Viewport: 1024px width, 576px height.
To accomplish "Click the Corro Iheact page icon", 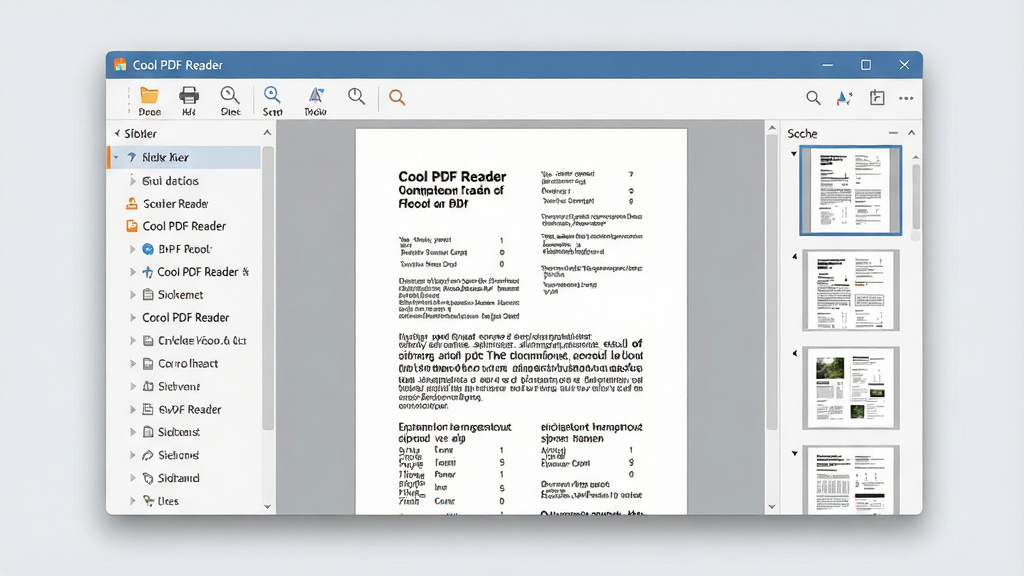I will (x=148, y=363).
